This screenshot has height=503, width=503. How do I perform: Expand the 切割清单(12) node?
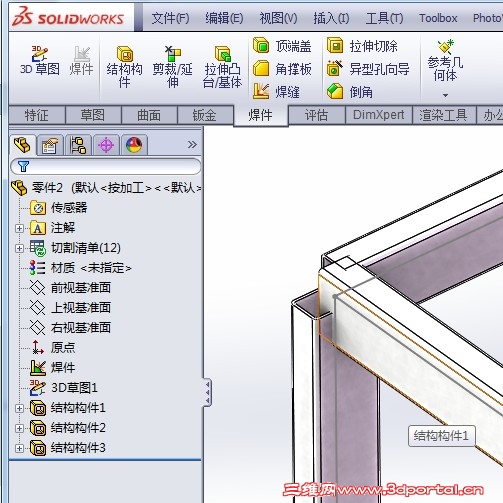pyautogui.click(x=19, y=248)
